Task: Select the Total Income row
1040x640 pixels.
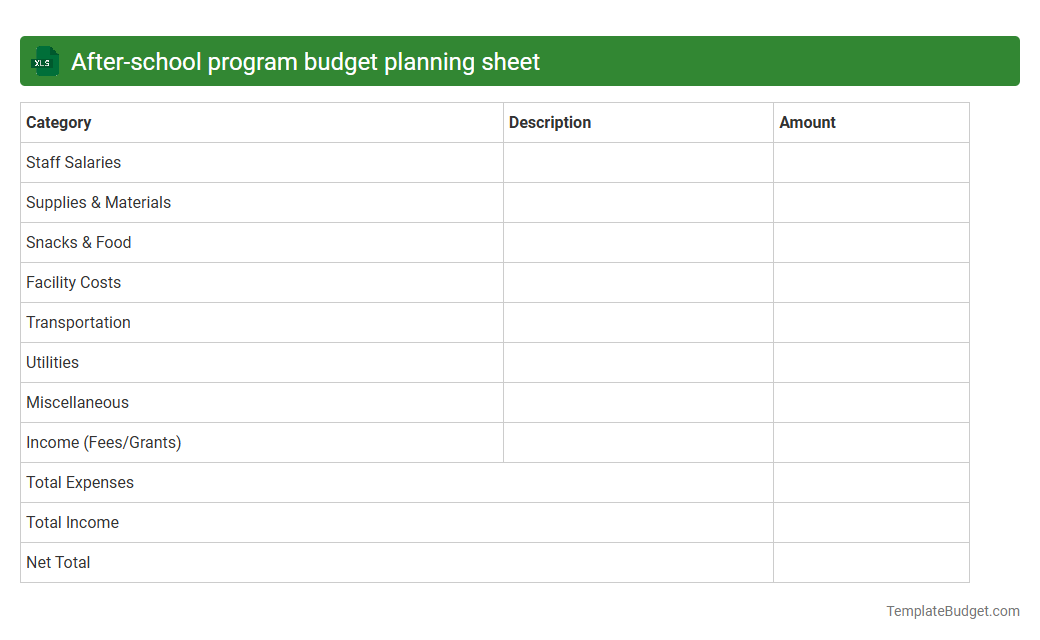Action: 72,522
